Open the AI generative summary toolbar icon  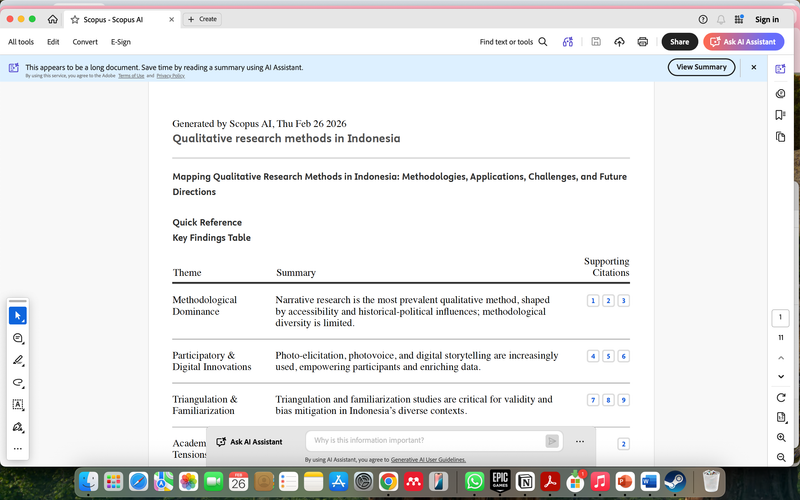coord(568,42)
